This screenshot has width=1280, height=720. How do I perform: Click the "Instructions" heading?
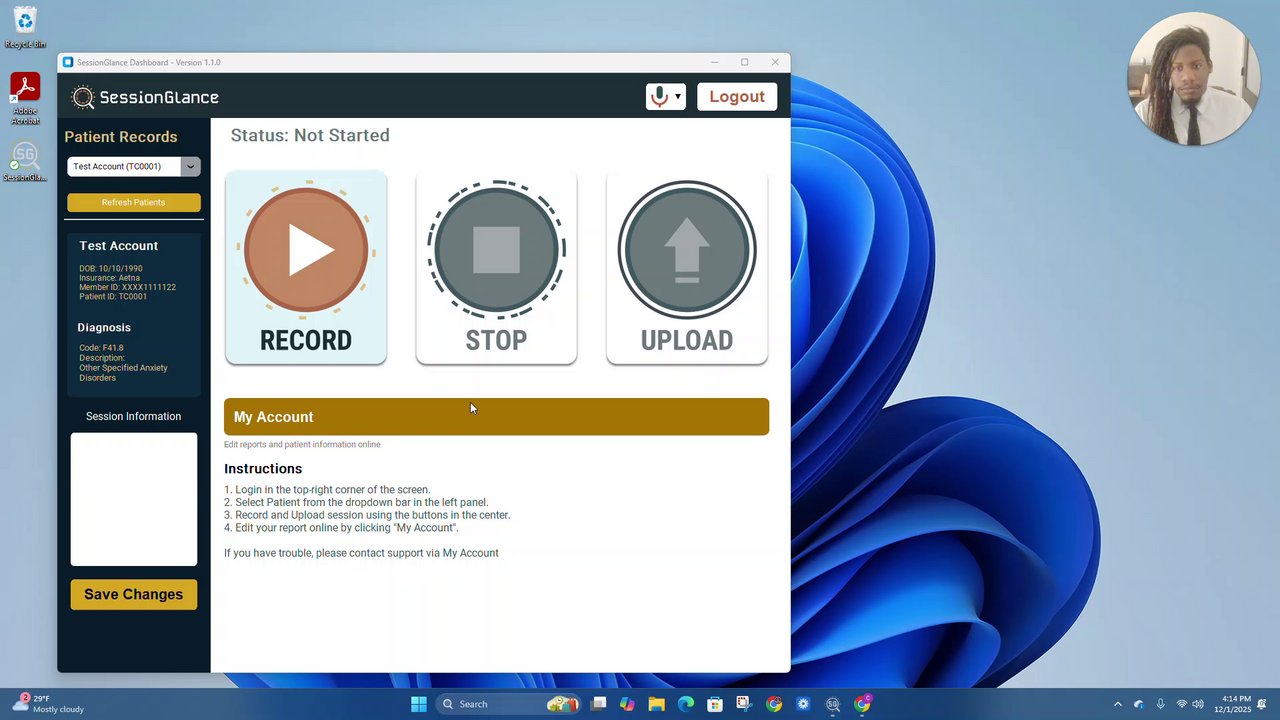click(x=263, y=469)
